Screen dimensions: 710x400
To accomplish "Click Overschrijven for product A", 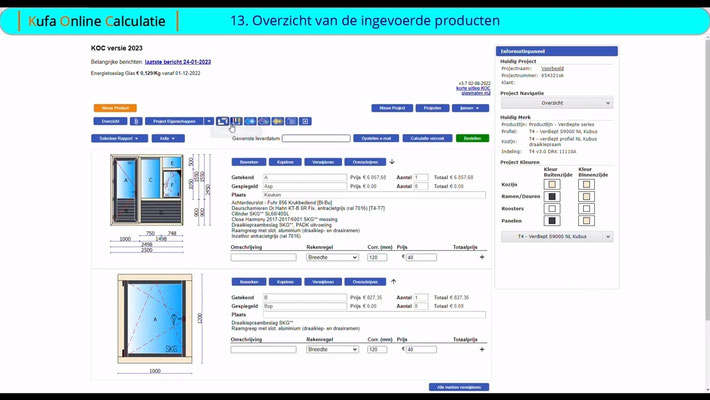I will pos(365,162).
